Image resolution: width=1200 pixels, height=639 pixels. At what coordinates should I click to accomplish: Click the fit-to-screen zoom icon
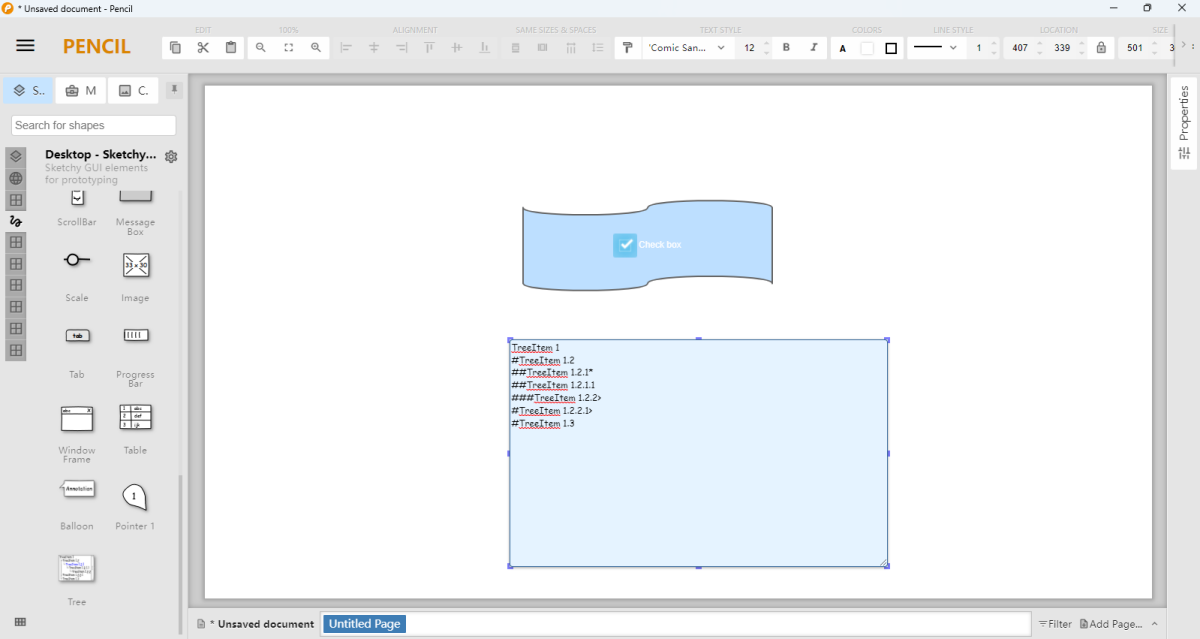(289, 47)
